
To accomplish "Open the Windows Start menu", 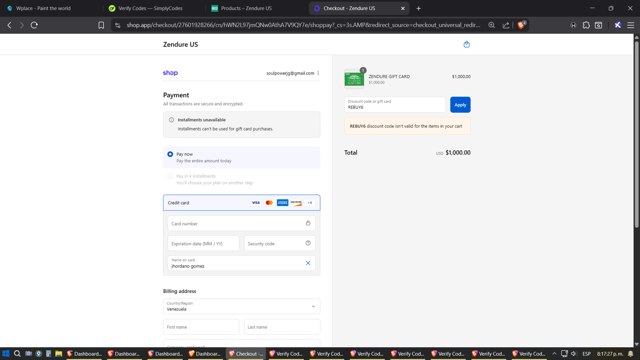I will coord(6,353).
